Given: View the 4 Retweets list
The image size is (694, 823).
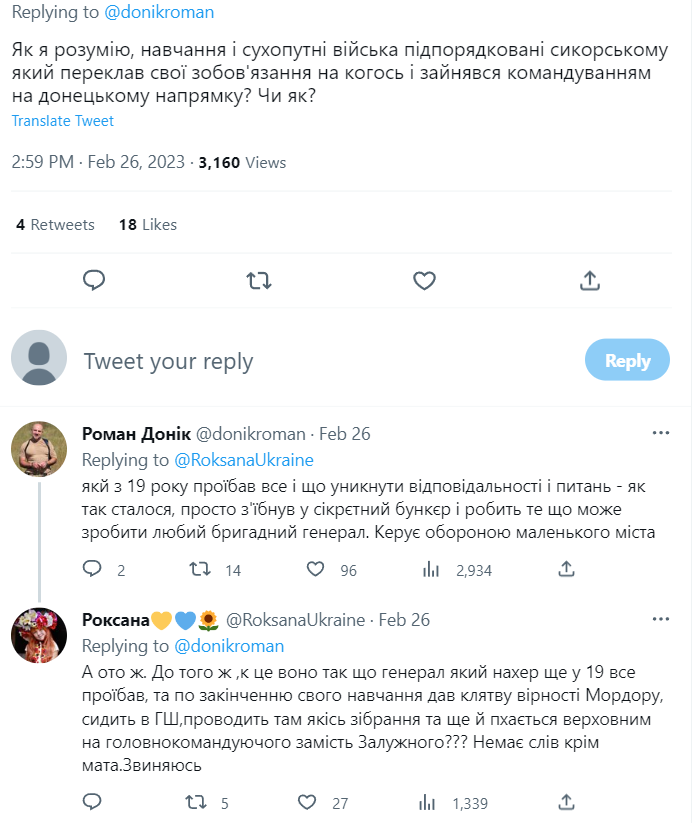Looking at the screenshot, I should (x=55, y=225).
